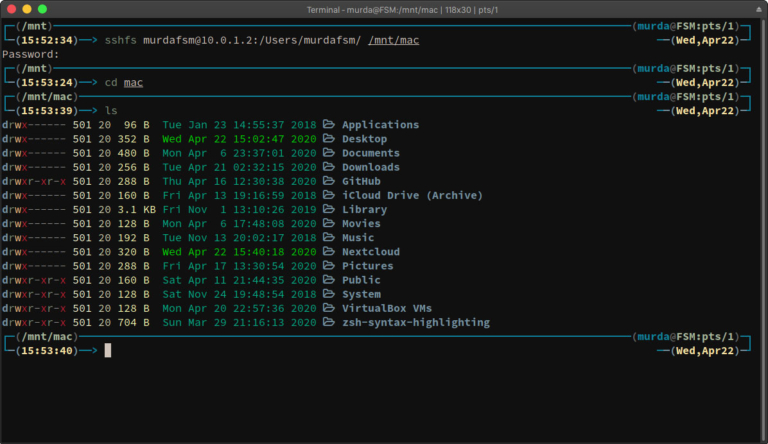Click the folder icon beside Movies
The image size is (768, 444).
pos(329,223)
